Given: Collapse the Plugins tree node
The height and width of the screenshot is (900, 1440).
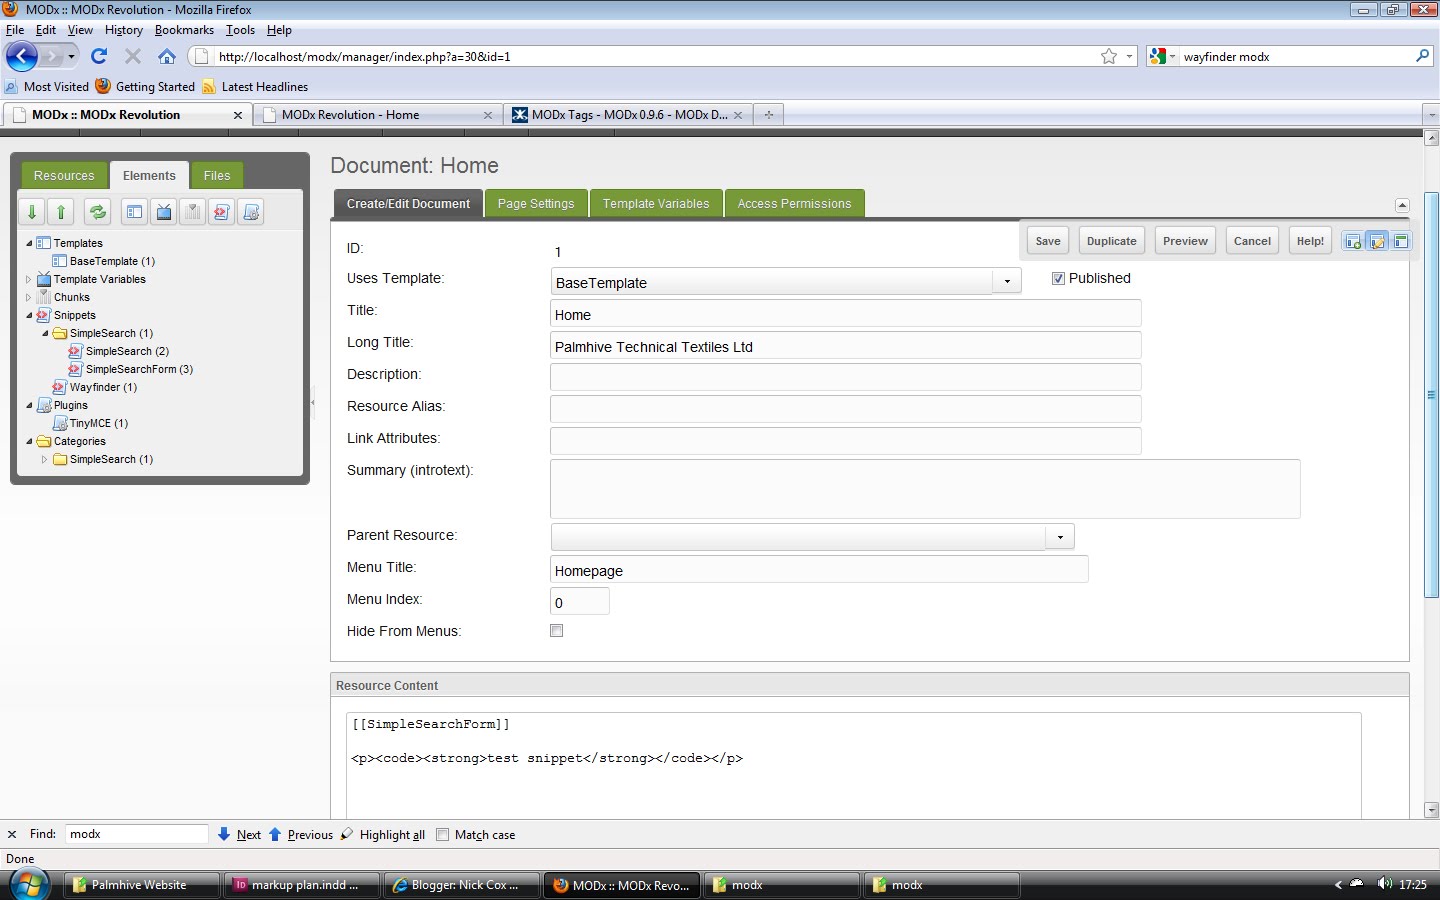Looking at the screenshot, I should click(x=29, y=405).
